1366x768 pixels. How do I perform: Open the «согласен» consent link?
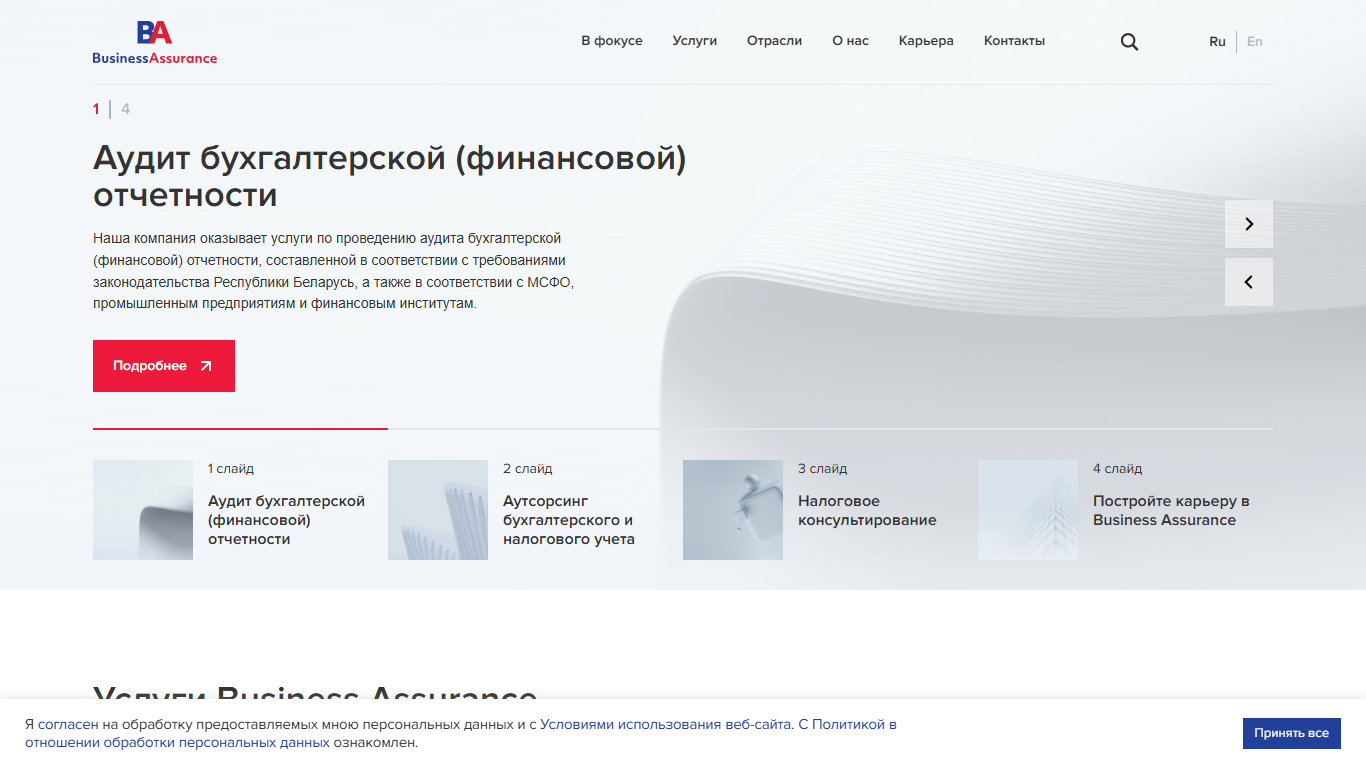point(68,724)
